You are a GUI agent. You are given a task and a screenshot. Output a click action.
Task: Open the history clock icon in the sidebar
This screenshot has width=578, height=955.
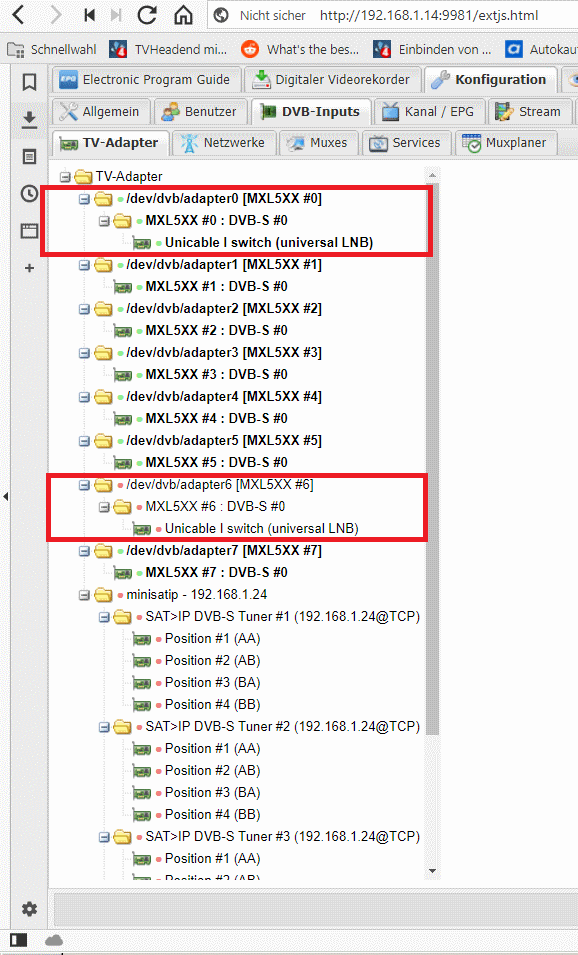click(x=29, y=194)
